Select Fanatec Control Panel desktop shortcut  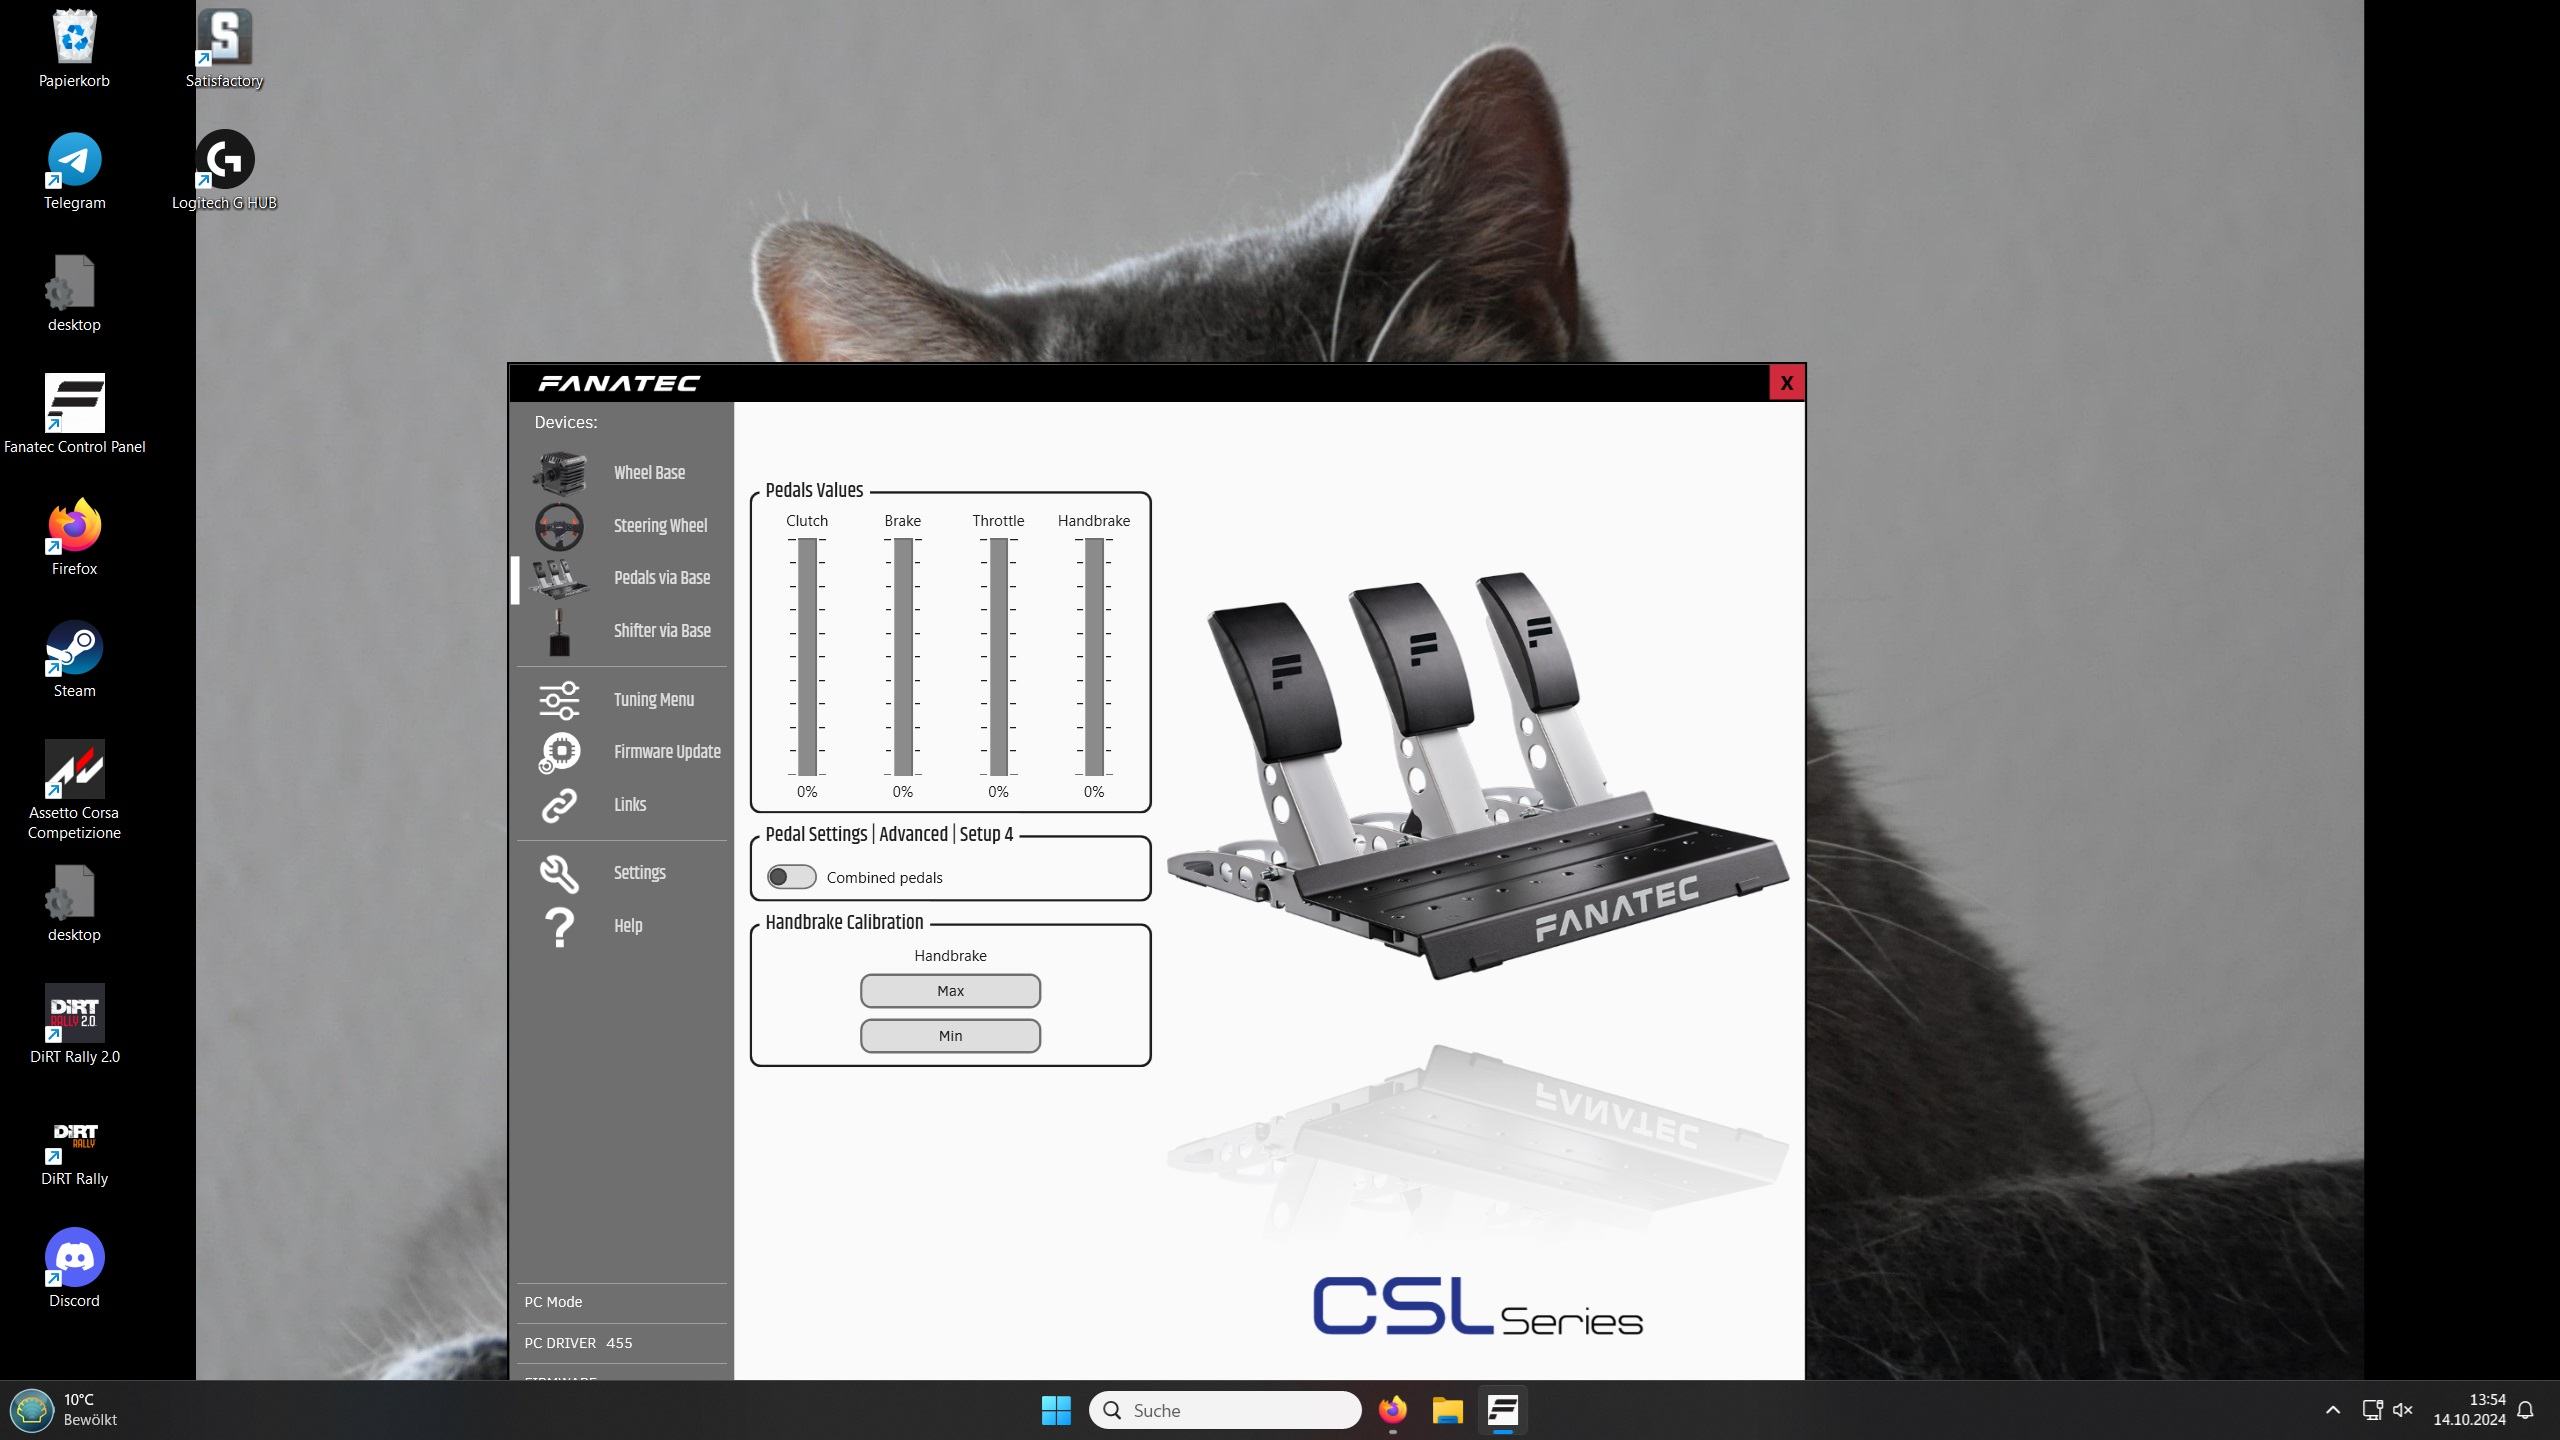click(74, 414)
